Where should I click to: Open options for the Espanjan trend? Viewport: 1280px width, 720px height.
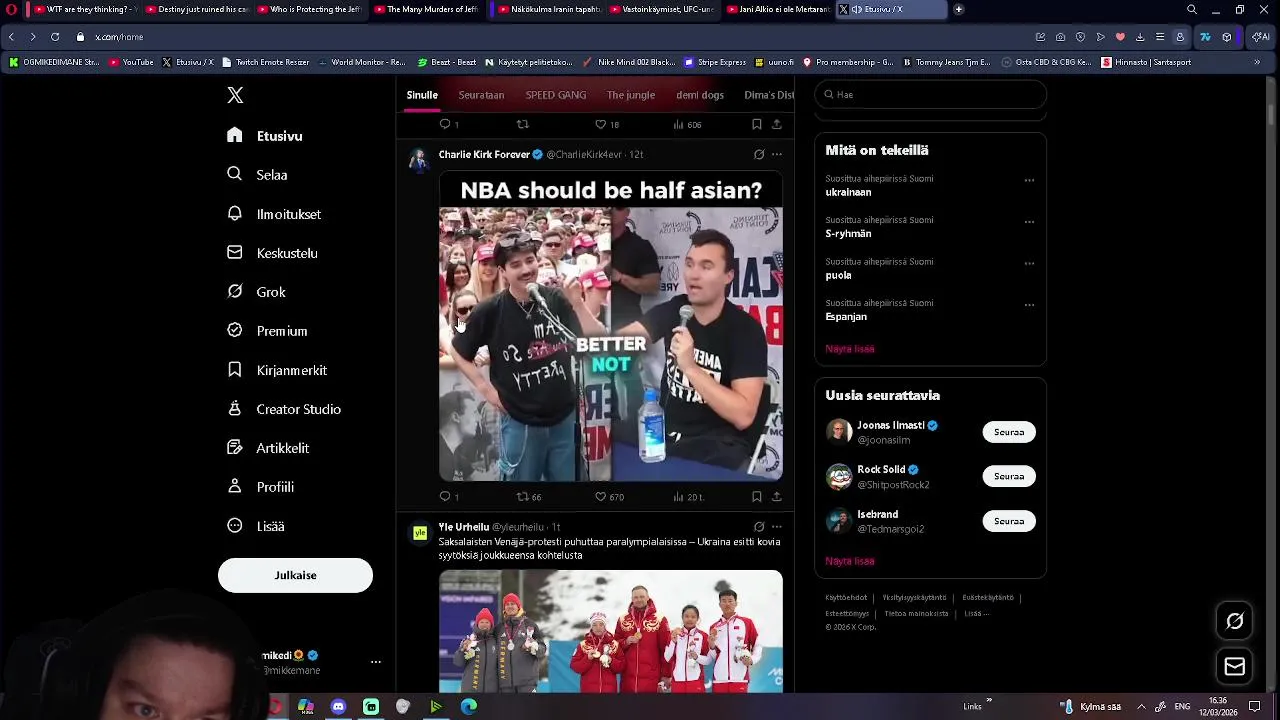(1029, 305)
